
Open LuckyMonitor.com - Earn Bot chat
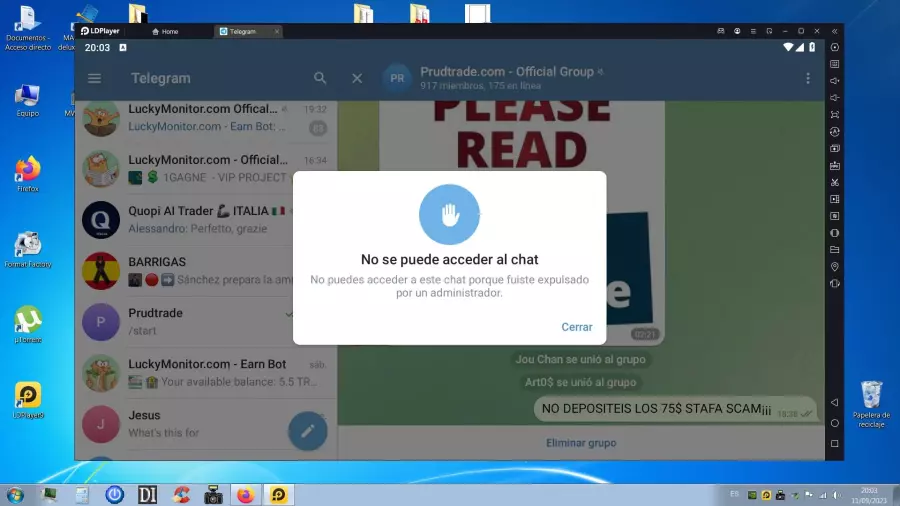[x=205, y=373]
